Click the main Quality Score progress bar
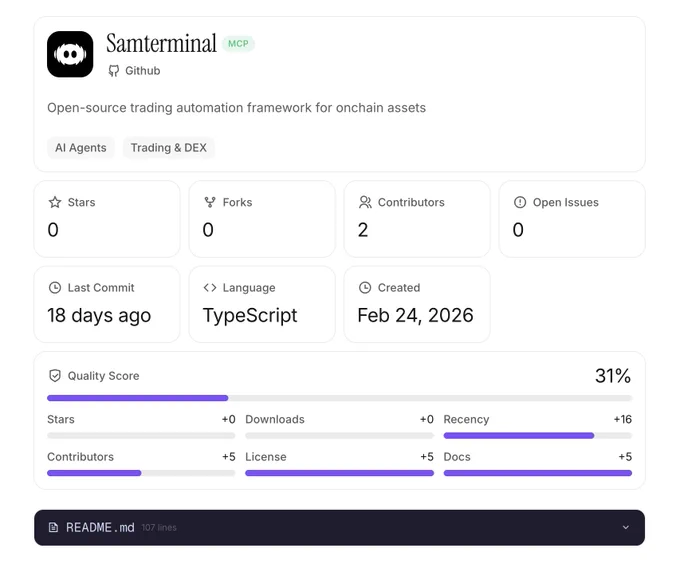This screenshot has height=568, width=680. (x=340, y=398)
